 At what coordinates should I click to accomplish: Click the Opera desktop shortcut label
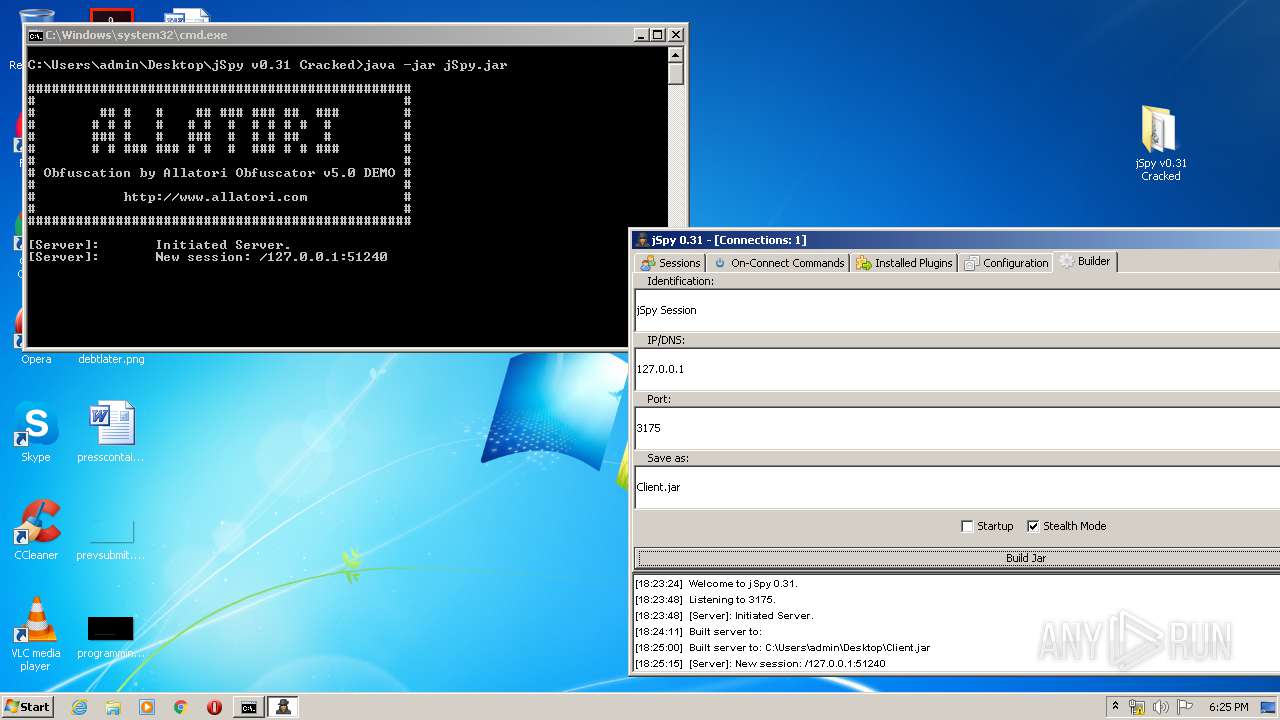pos(36,359)
